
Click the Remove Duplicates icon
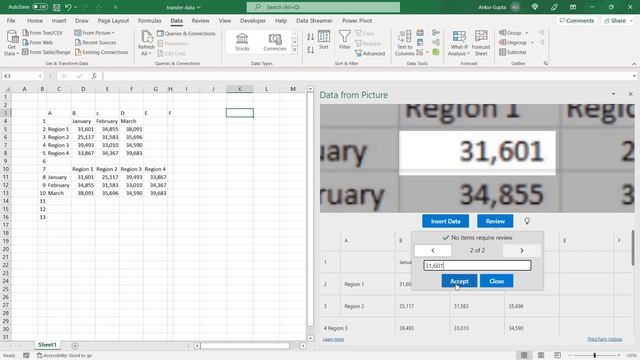[x=420, y=42]
